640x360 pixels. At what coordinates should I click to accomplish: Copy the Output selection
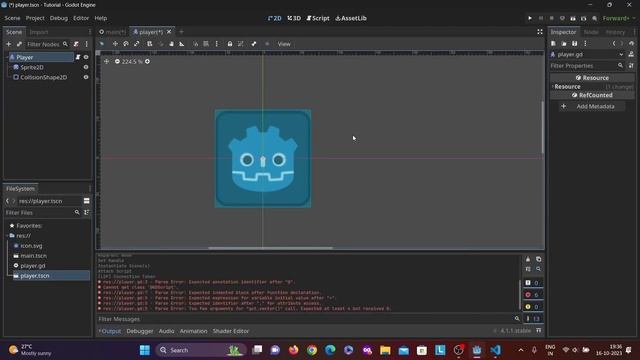click(538, 259)
